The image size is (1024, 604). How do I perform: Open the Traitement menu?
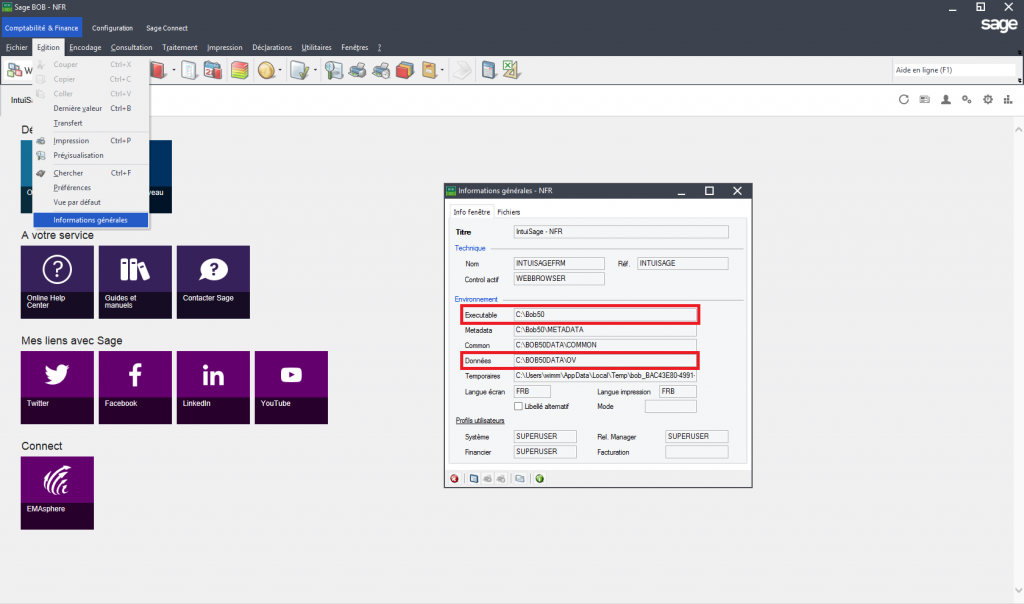tap(180, 47)
